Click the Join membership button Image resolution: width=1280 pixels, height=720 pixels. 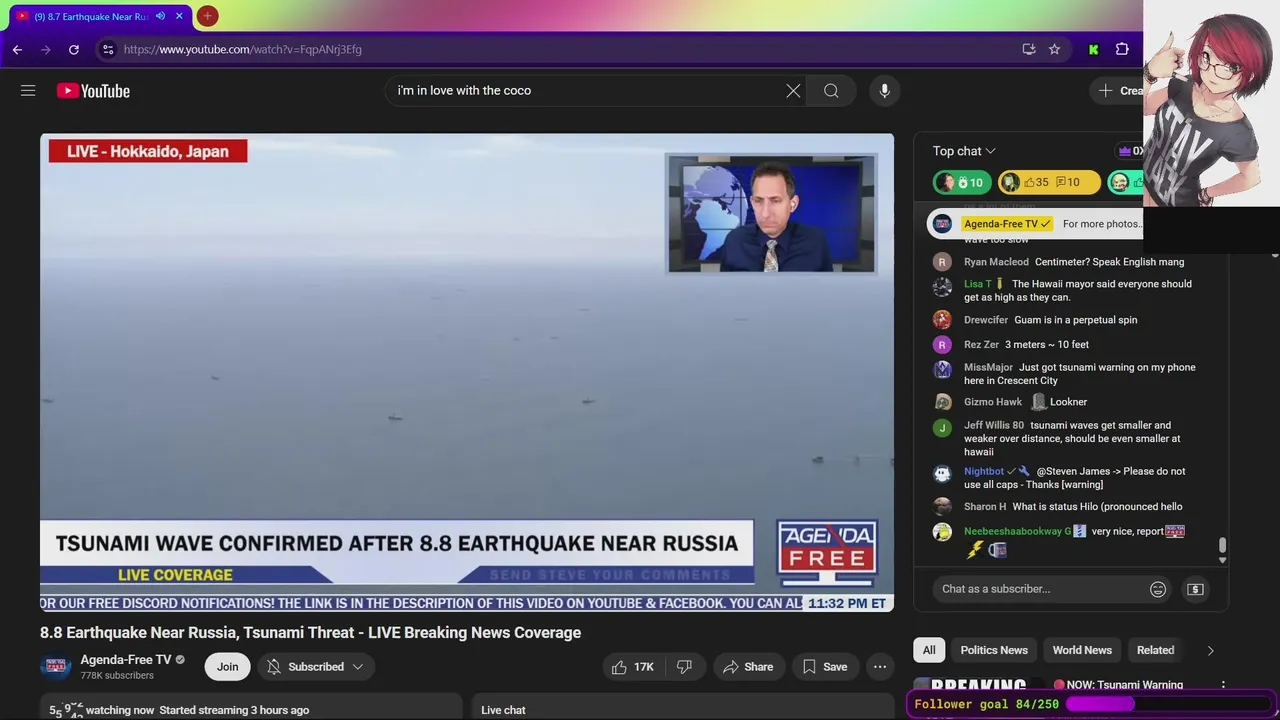[x=228, y=667]
